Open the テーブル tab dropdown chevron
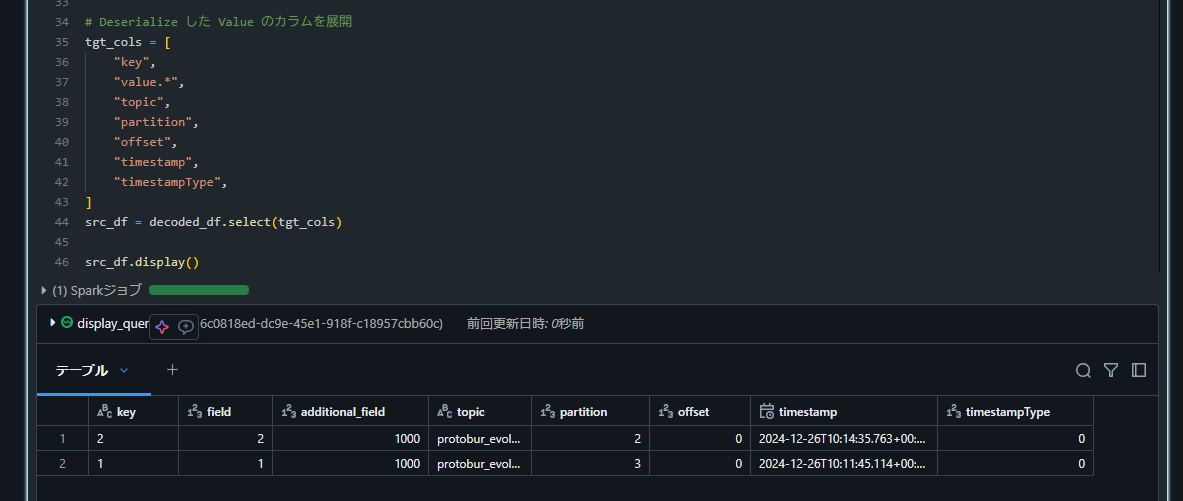 point(124,370)
